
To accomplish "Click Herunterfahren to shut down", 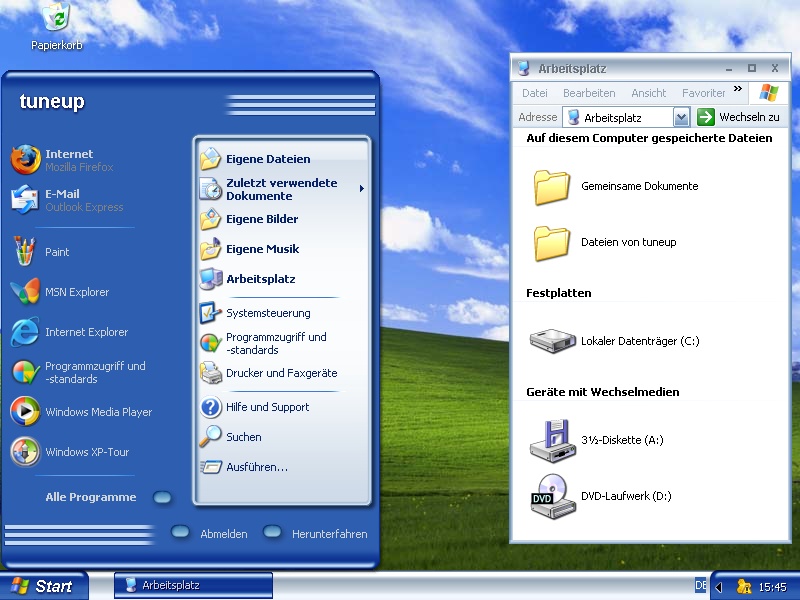I will (315, 533).
